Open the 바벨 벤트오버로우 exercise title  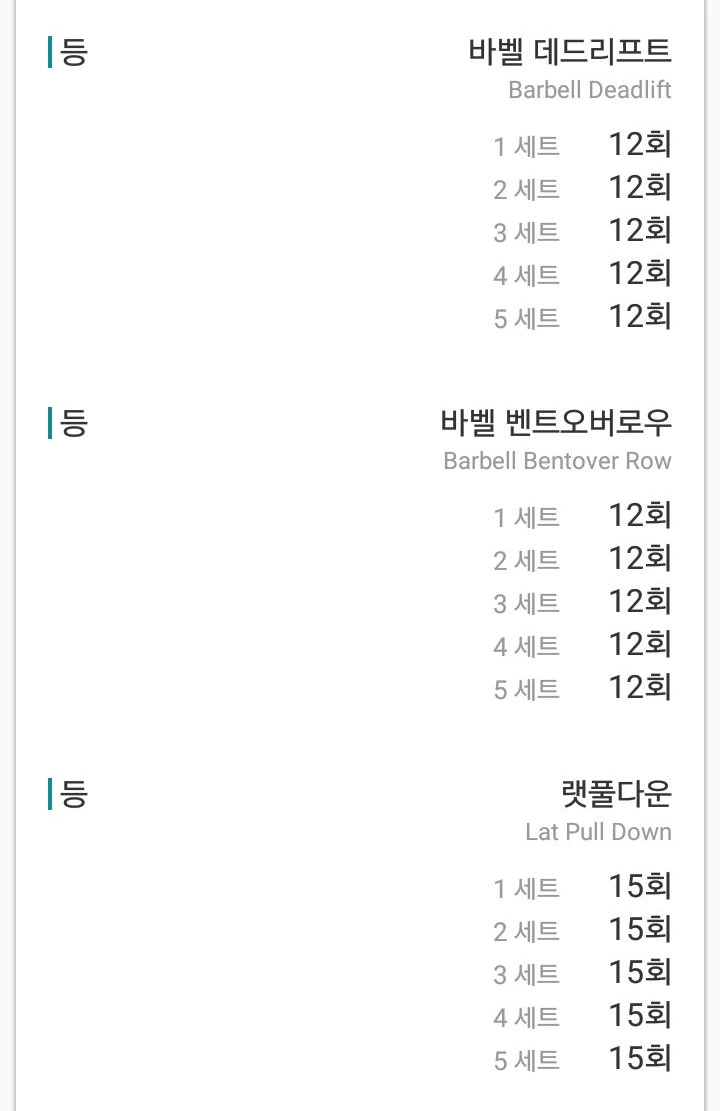556,422
